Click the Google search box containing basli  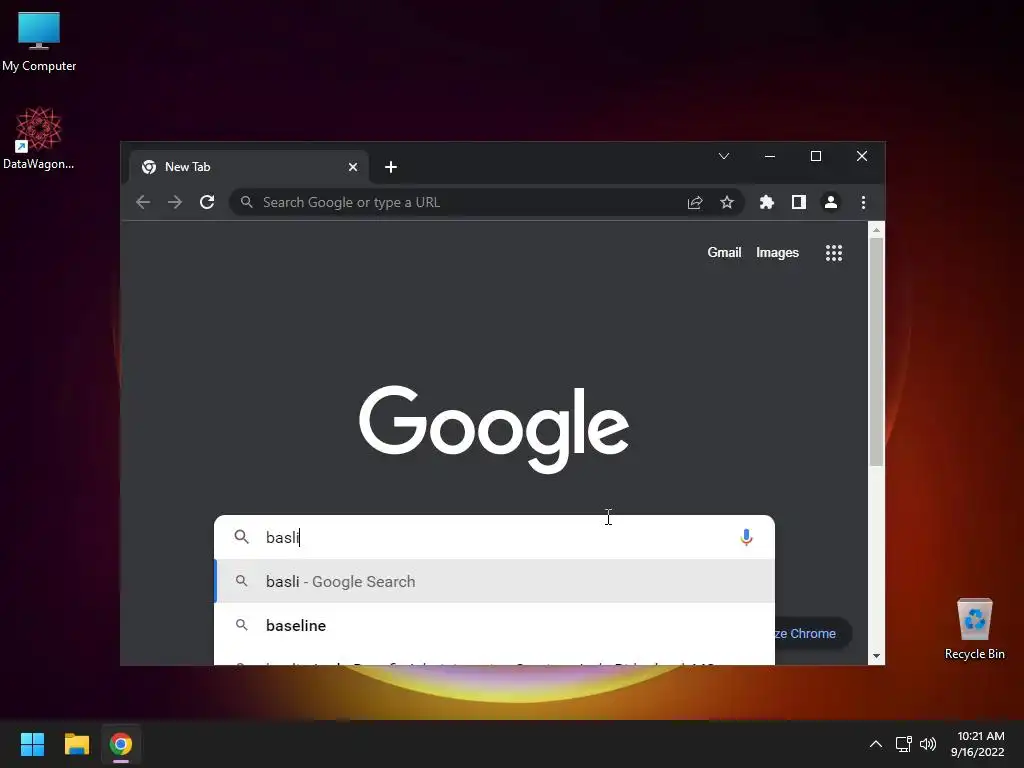(x=494, y=537)
